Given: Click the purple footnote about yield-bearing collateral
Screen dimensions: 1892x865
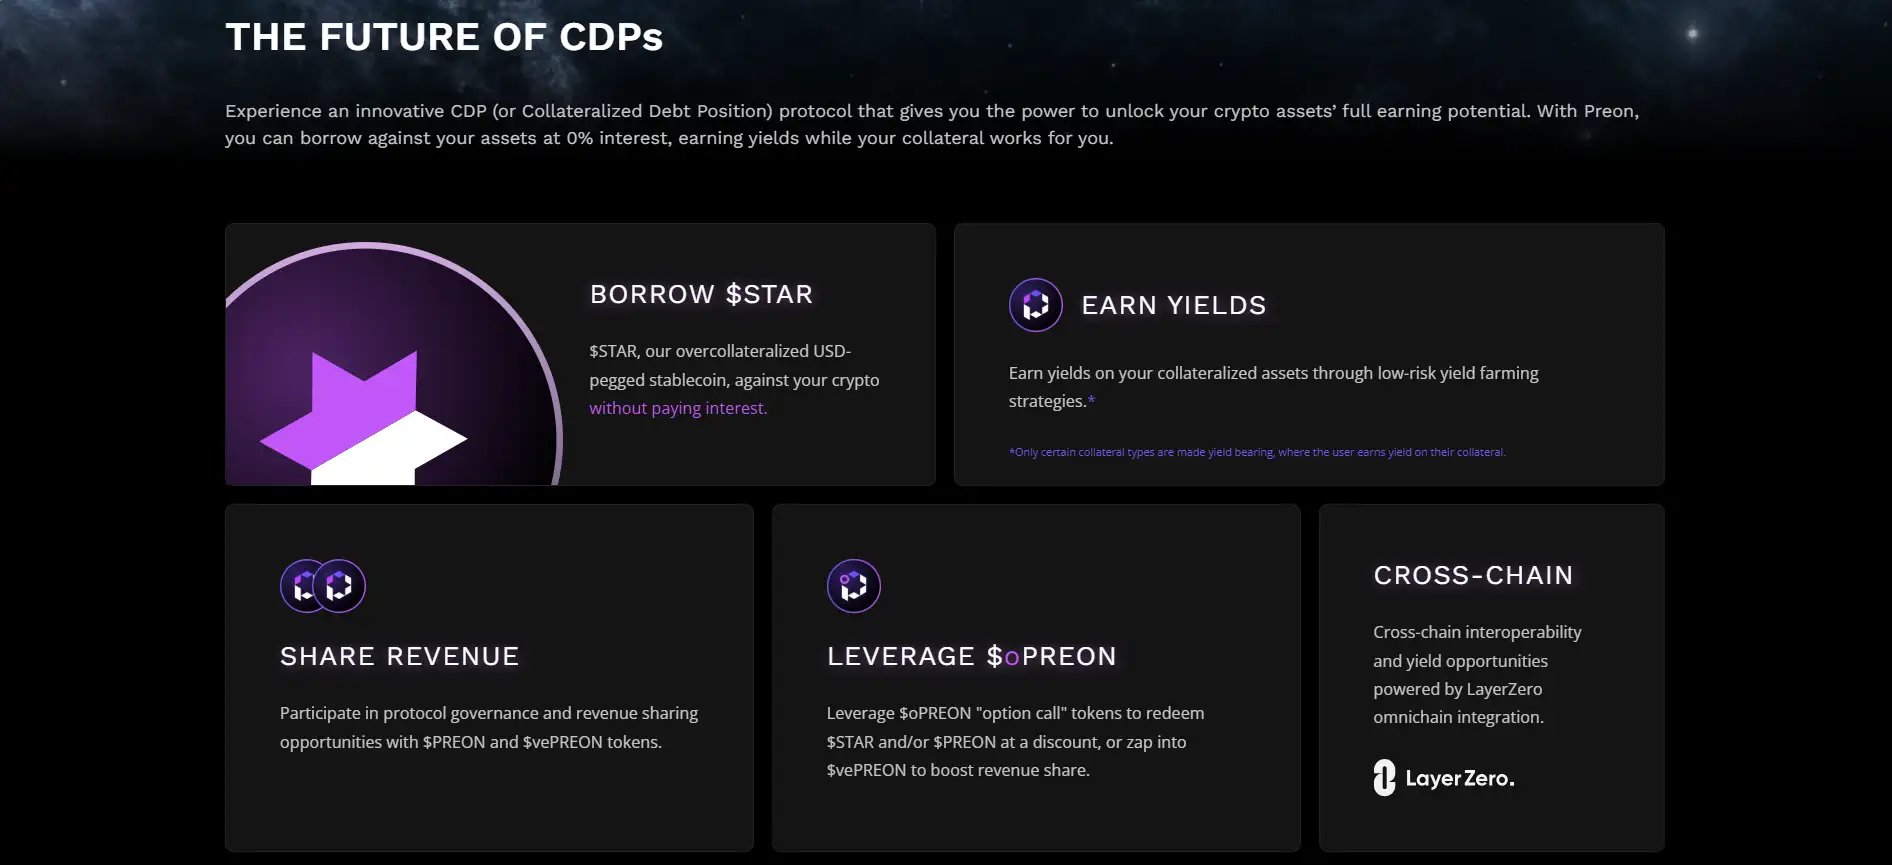Looking at the screenshot, I should pyautogui.click(x=1256, y=452).
